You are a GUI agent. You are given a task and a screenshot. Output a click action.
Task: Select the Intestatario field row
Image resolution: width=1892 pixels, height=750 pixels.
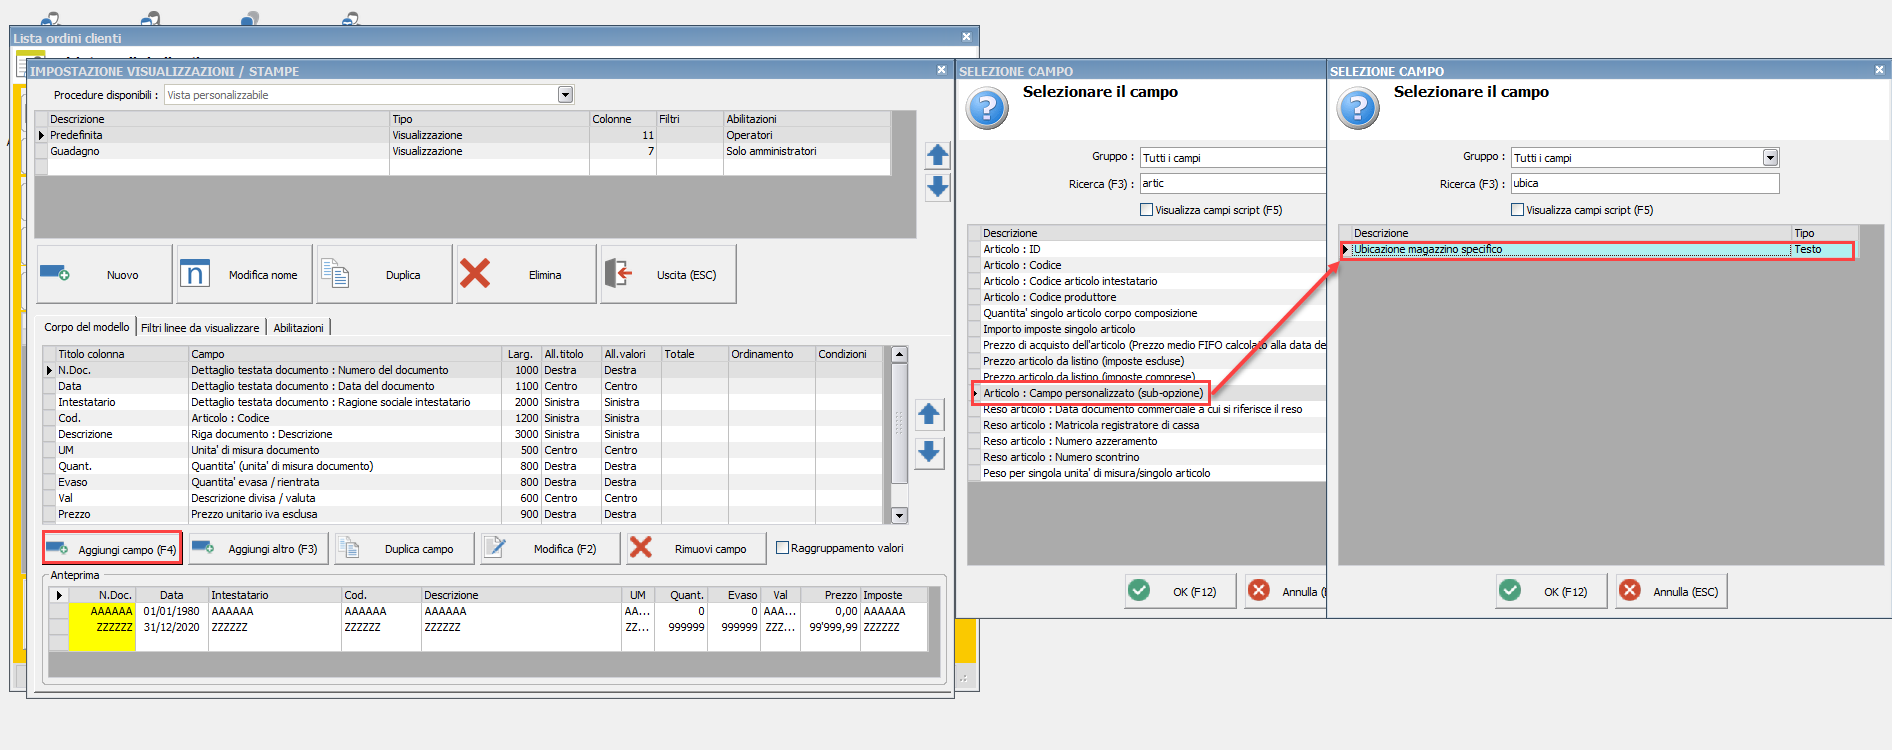tap(464, 402)
